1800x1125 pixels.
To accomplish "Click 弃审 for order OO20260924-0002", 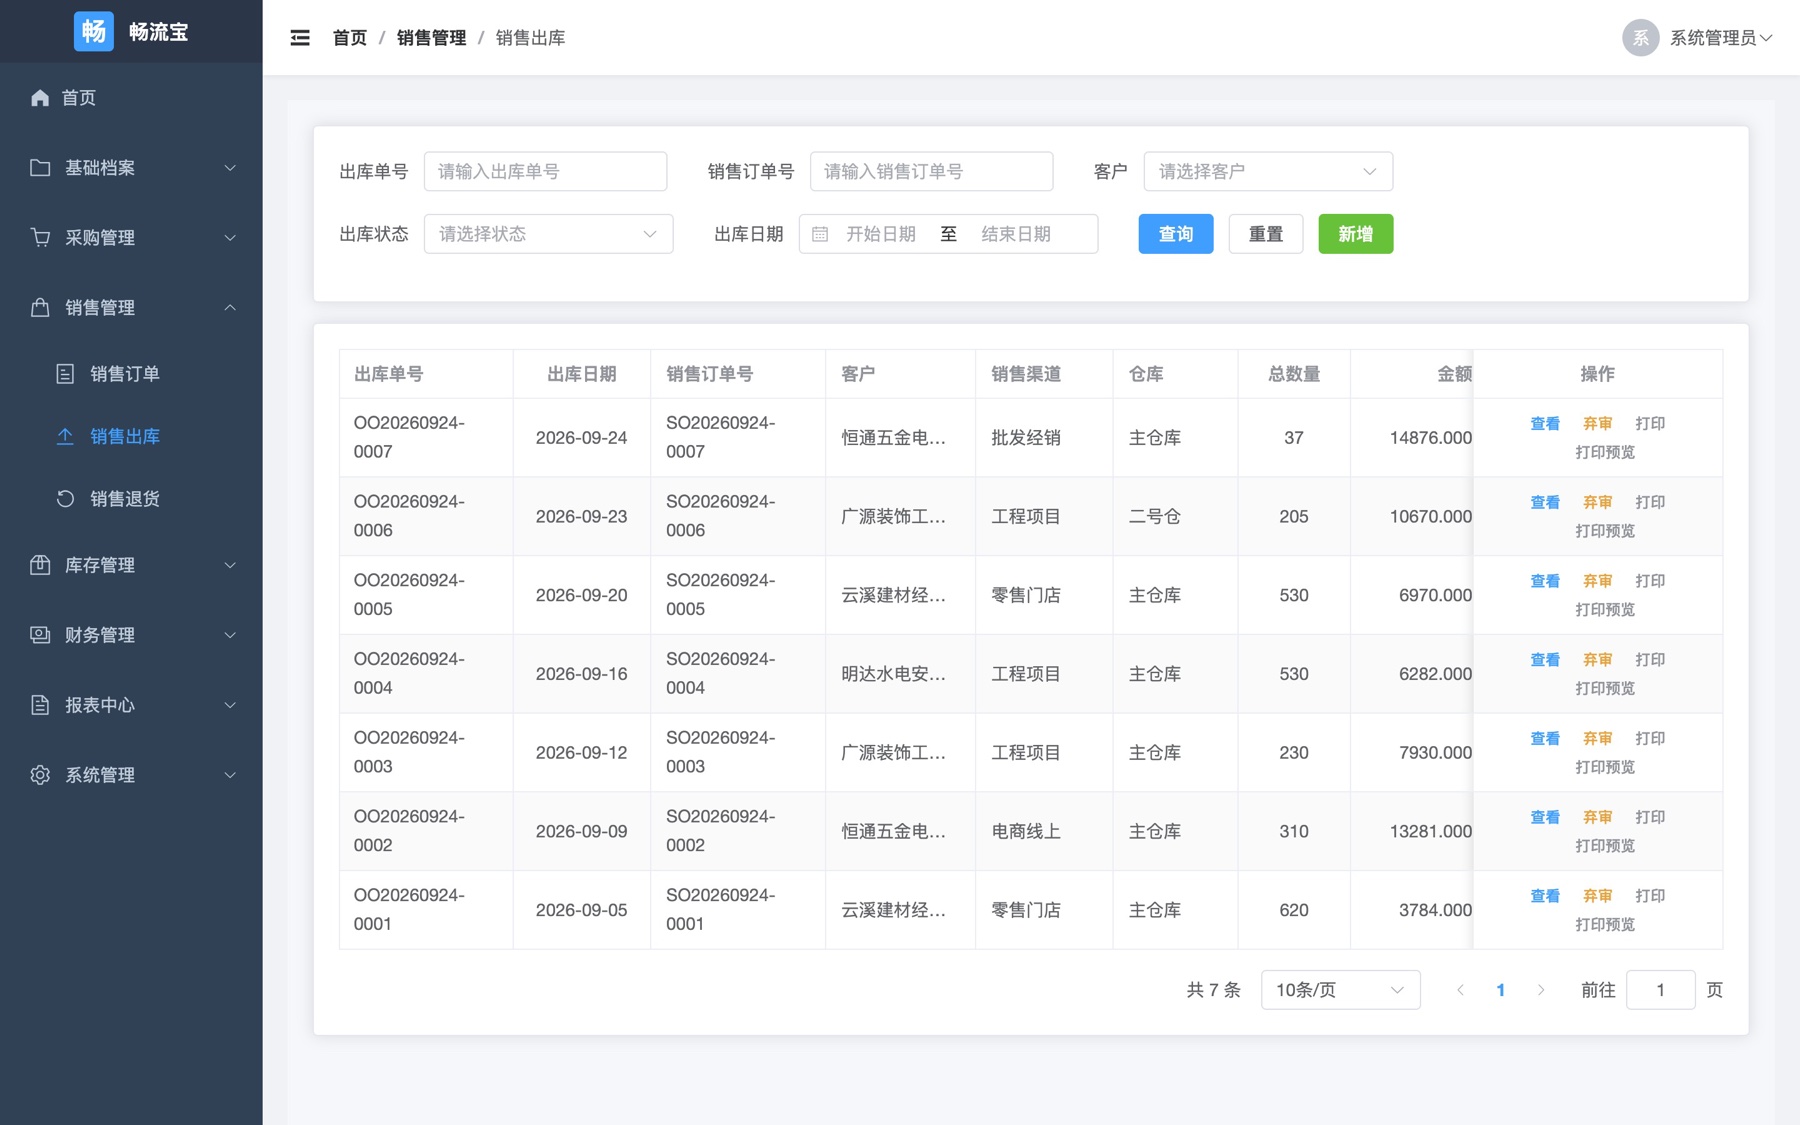I will coord(1597,817).
